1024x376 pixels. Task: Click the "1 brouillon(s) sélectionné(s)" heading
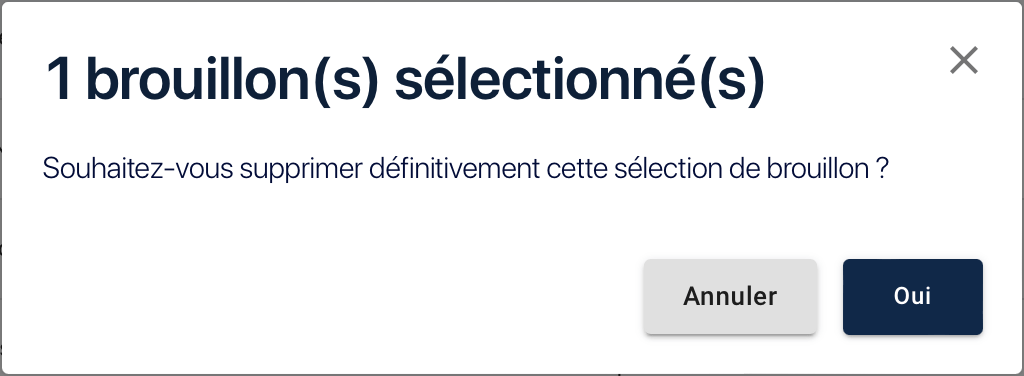click(405, 80)
